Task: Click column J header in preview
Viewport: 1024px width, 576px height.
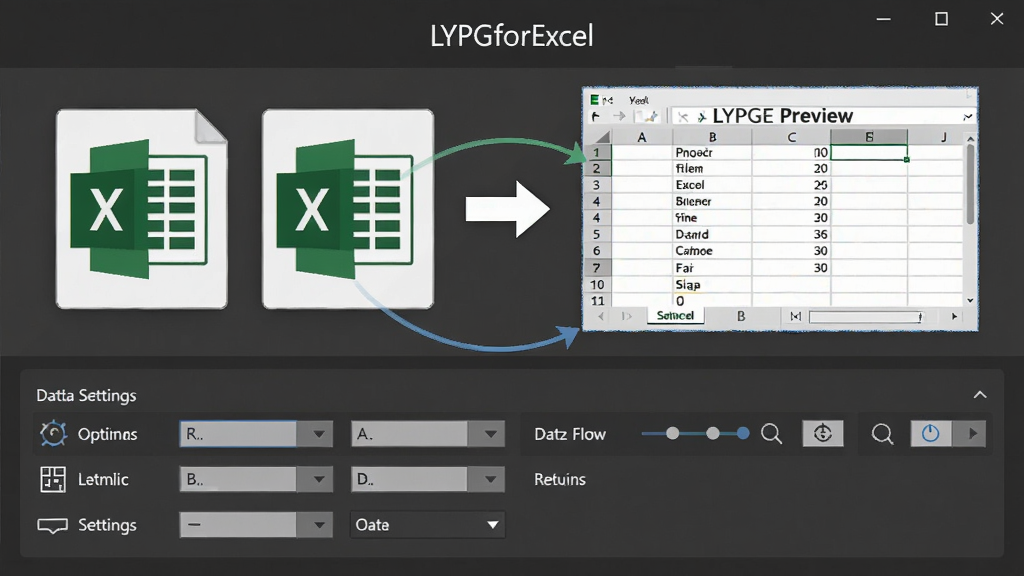Action: [x=943, y=137]
